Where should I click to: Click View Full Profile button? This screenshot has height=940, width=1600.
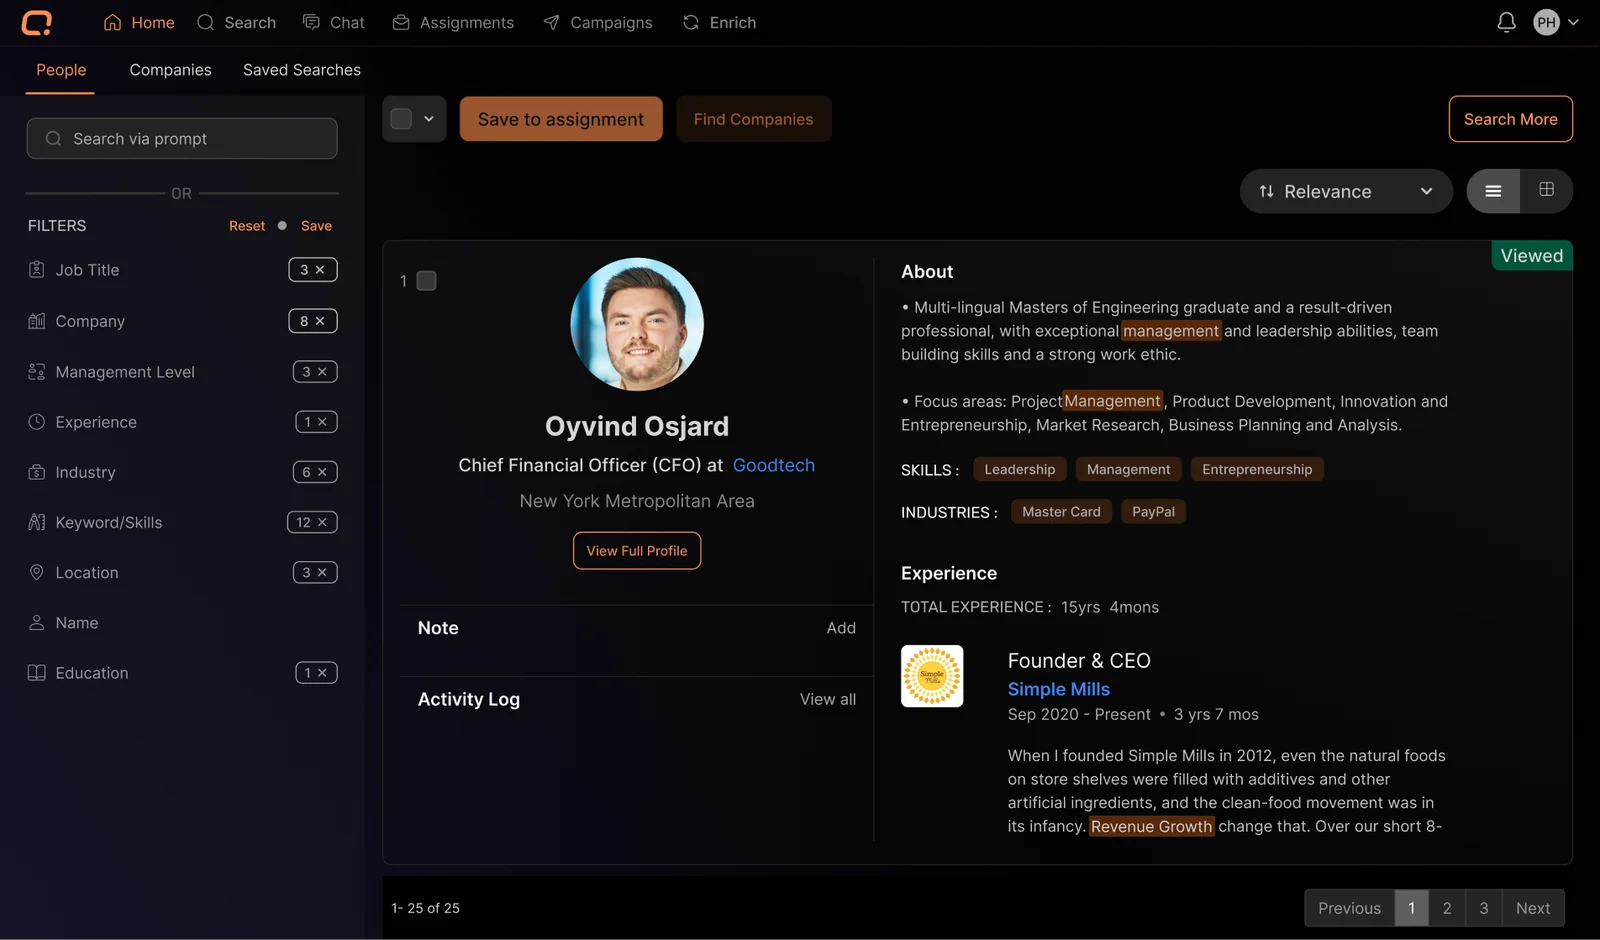[637, 551]
